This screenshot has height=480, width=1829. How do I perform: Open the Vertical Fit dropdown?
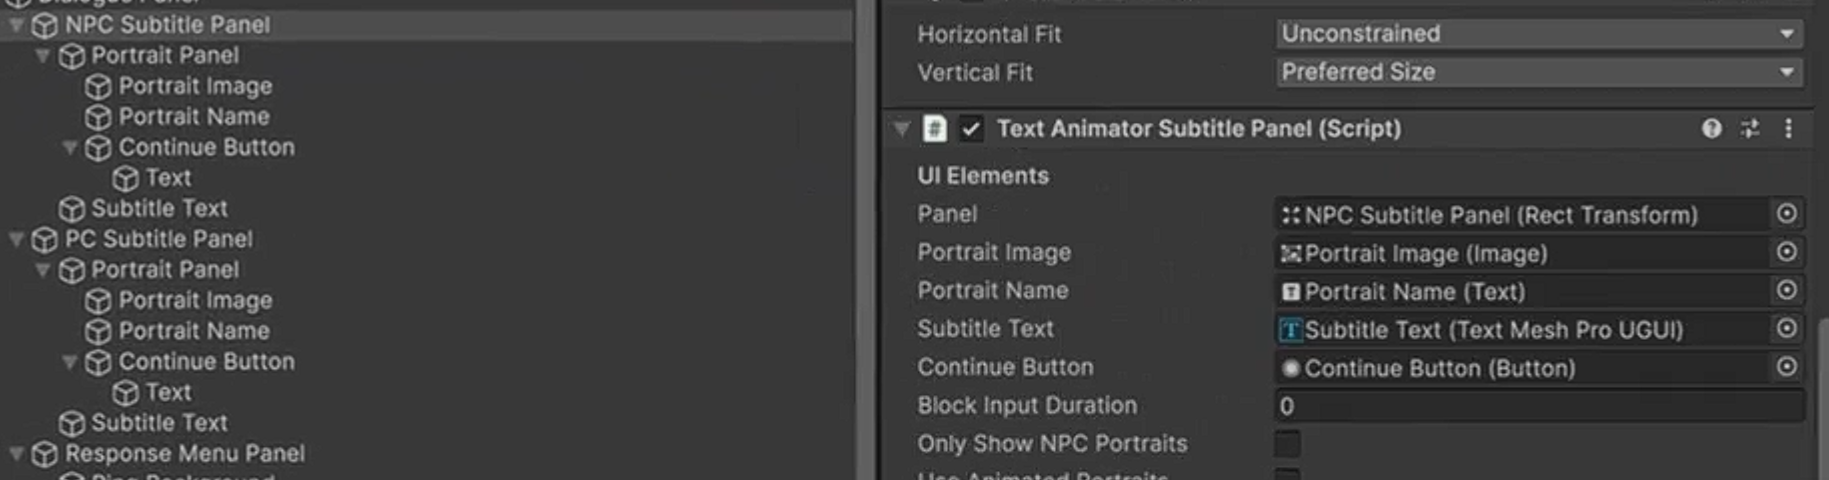pyautogui.click(x=1539, y=72)
